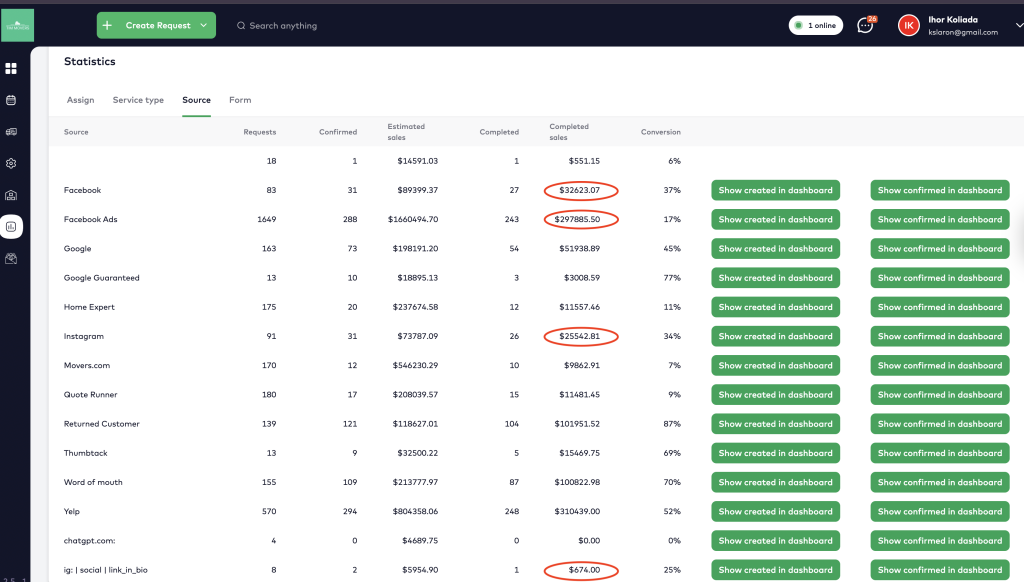This screenshot has height=582, width=1024.
Task: Open the Form tab
Action: 240,100
